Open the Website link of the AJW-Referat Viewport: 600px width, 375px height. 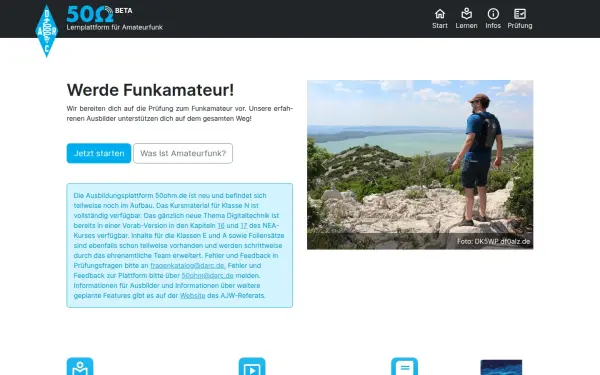(x=192, y=295)
